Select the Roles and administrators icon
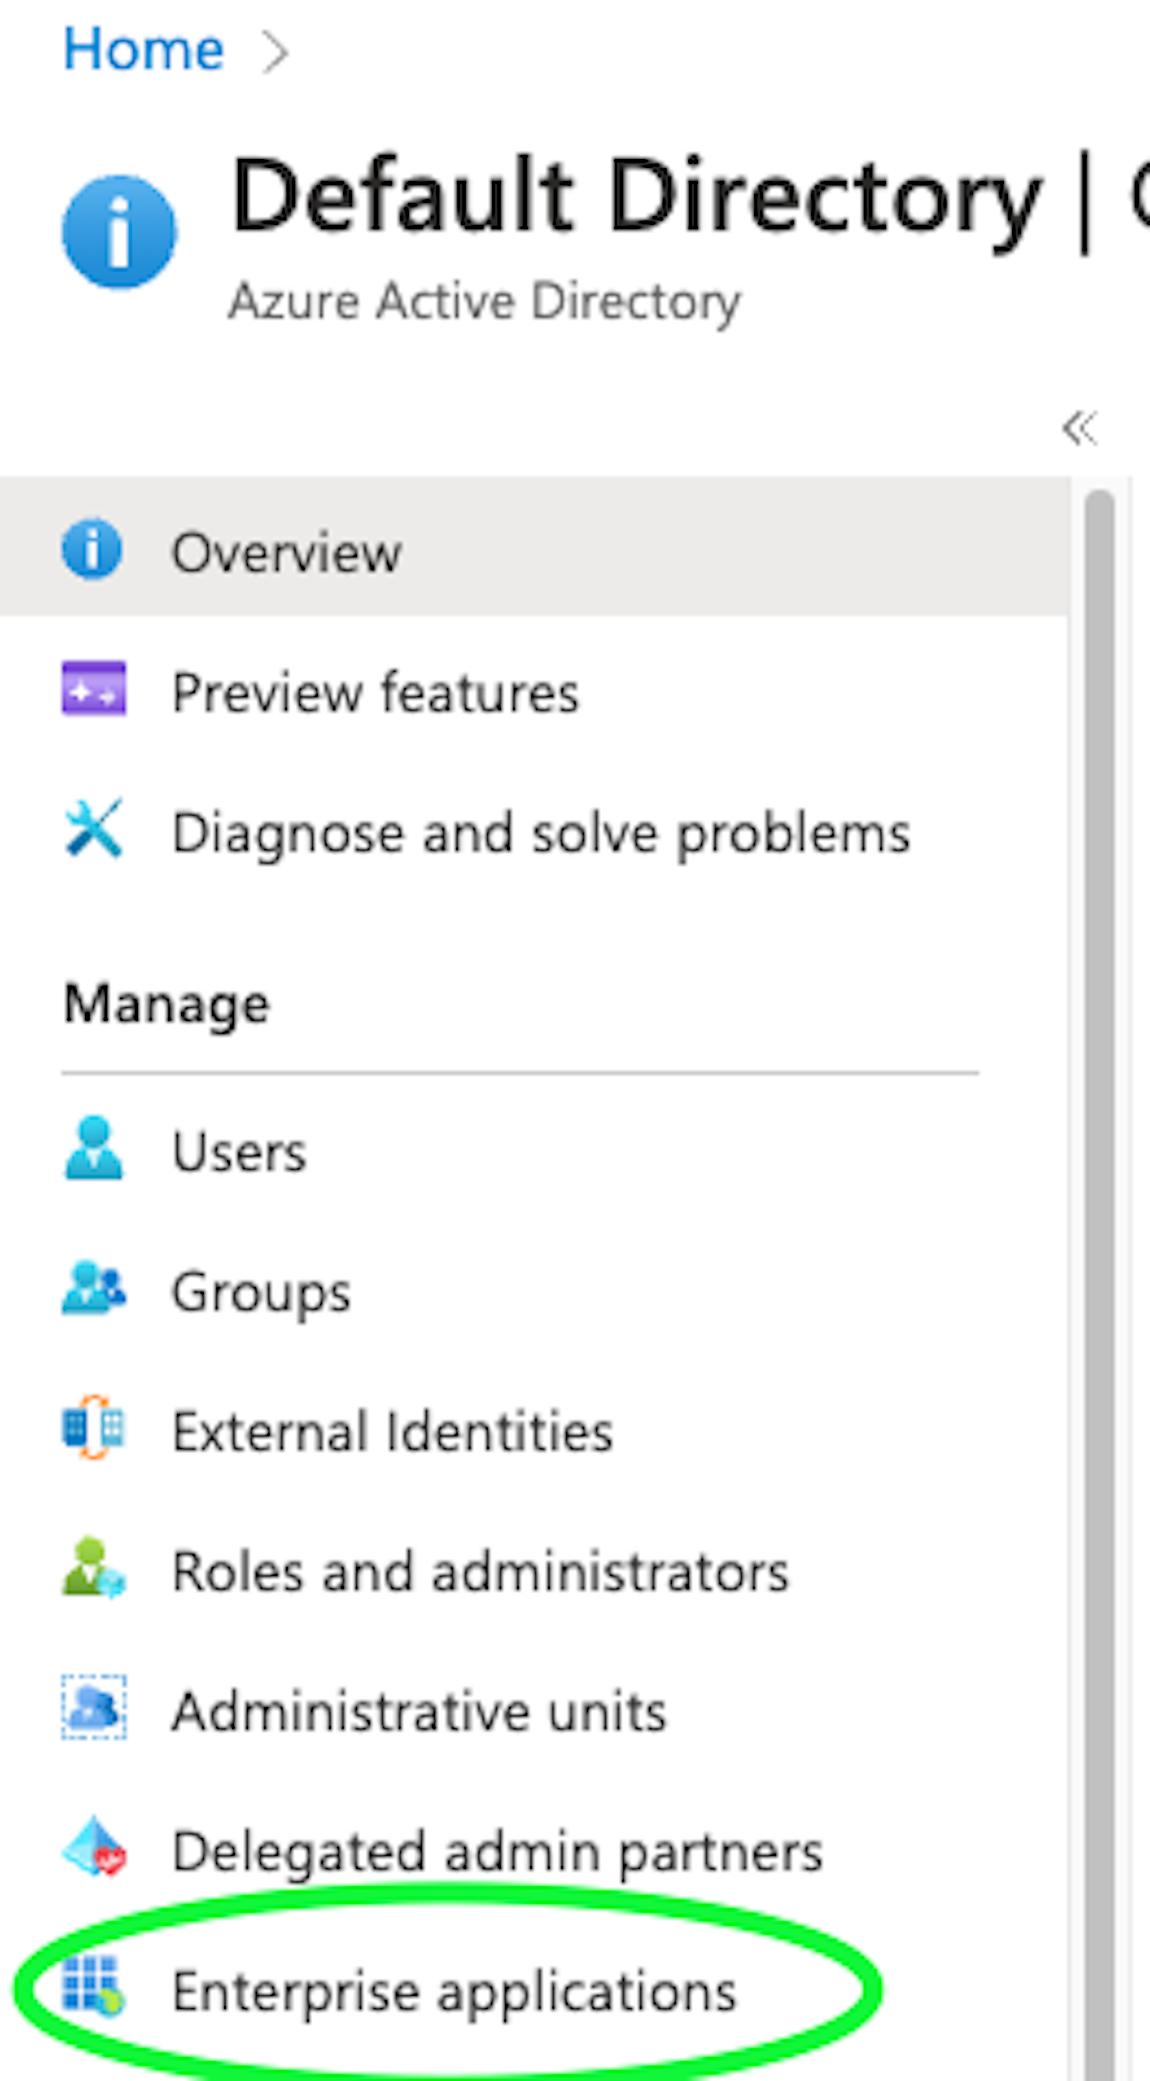This screenshot has width=1150, height=2081. 92,1570
